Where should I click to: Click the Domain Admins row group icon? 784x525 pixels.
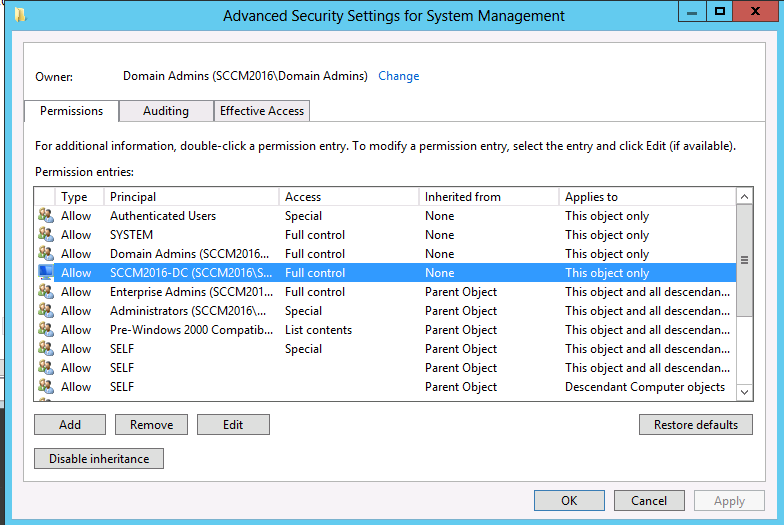pyautogui.click(x=46, y=254)
